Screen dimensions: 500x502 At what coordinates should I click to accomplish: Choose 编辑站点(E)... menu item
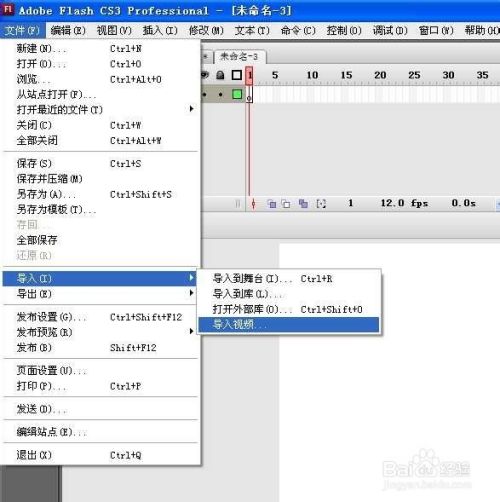tap(100, 432)
